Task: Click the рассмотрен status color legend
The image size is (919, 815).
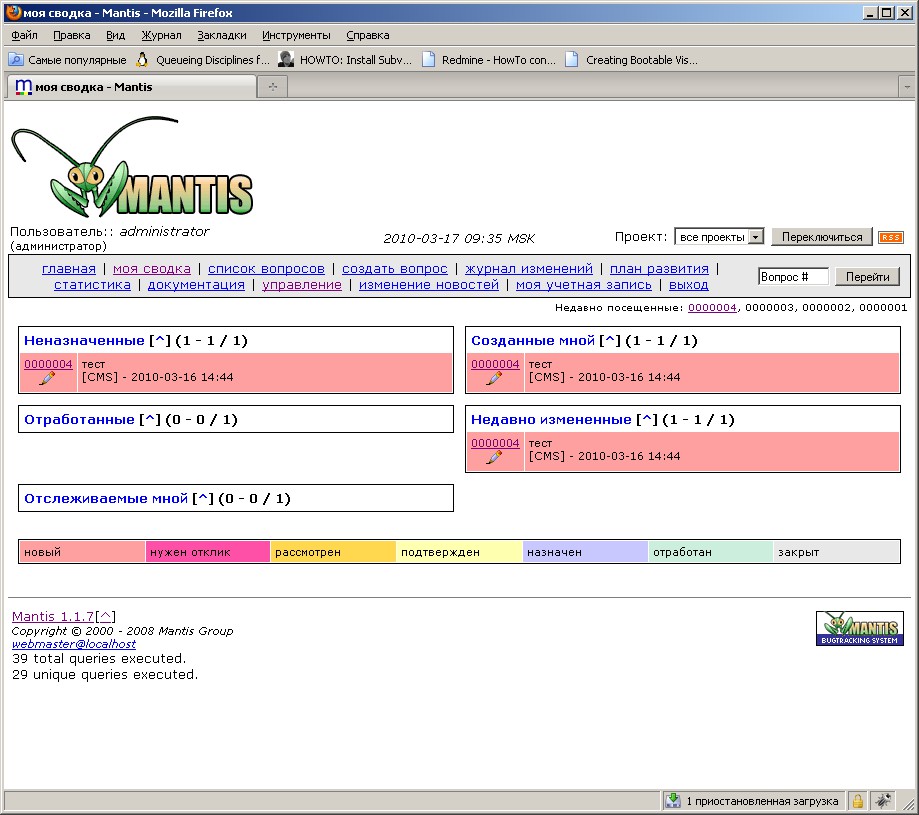Action: point(333,552)
